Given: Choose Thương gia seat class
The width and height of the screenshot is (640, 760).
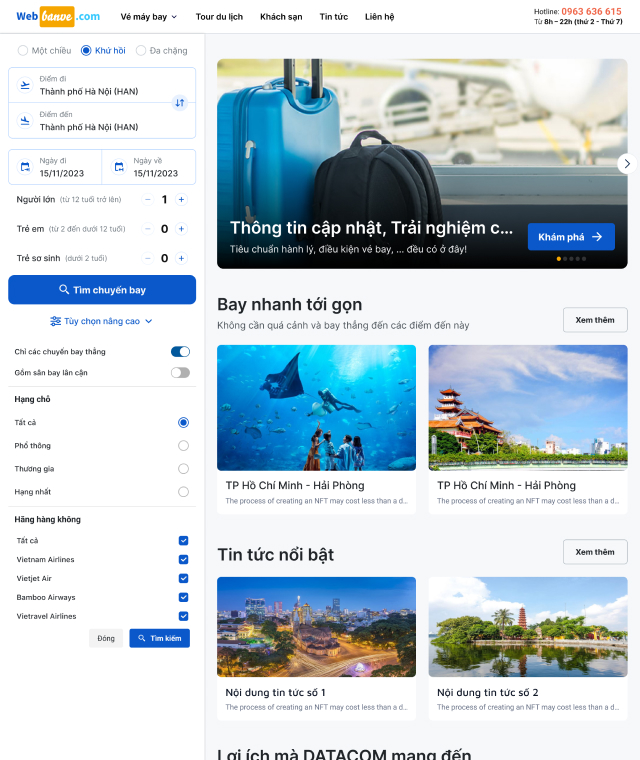Looking at the screenshot, I should pos(183,469).
